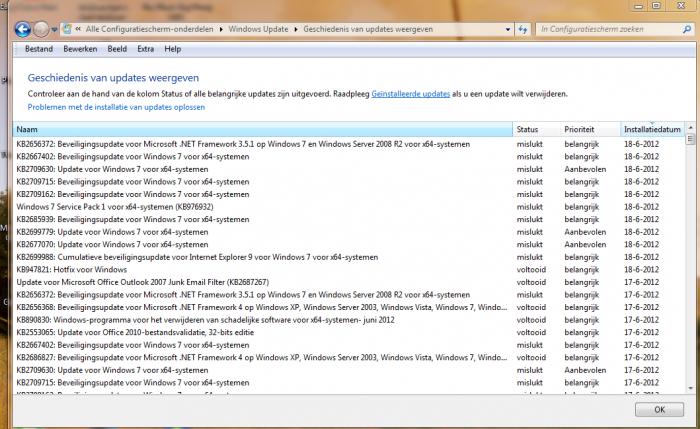Click the vertical scrollbar thumb

coord(691,139)
